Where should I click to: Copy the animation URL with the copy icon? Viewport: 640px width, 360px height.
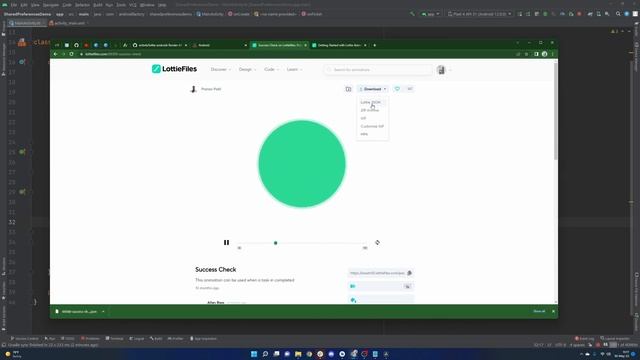pos(409,273)
